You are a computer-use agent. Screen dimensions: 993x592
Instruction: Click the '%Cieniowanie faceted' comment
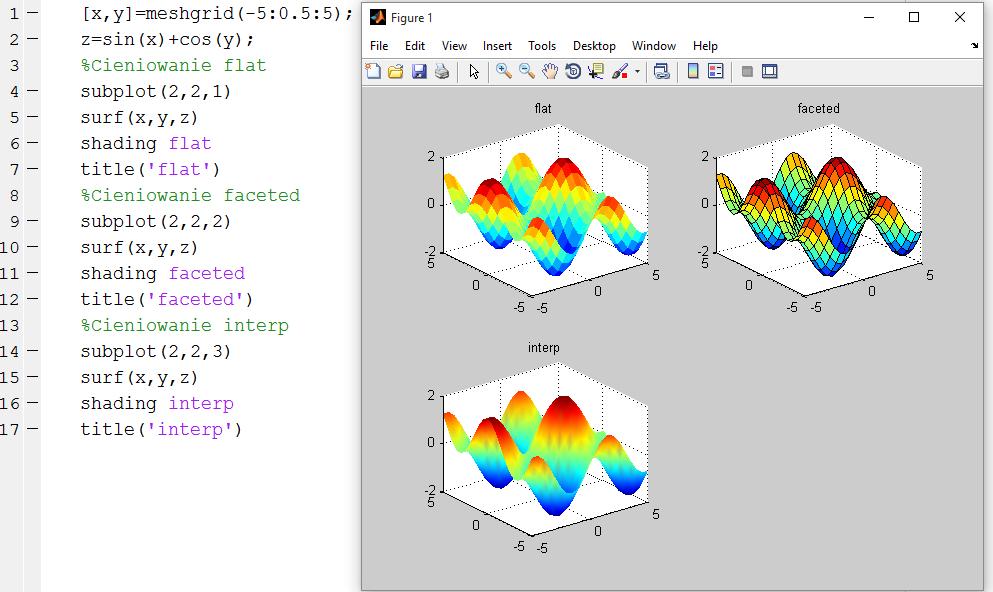190,195
